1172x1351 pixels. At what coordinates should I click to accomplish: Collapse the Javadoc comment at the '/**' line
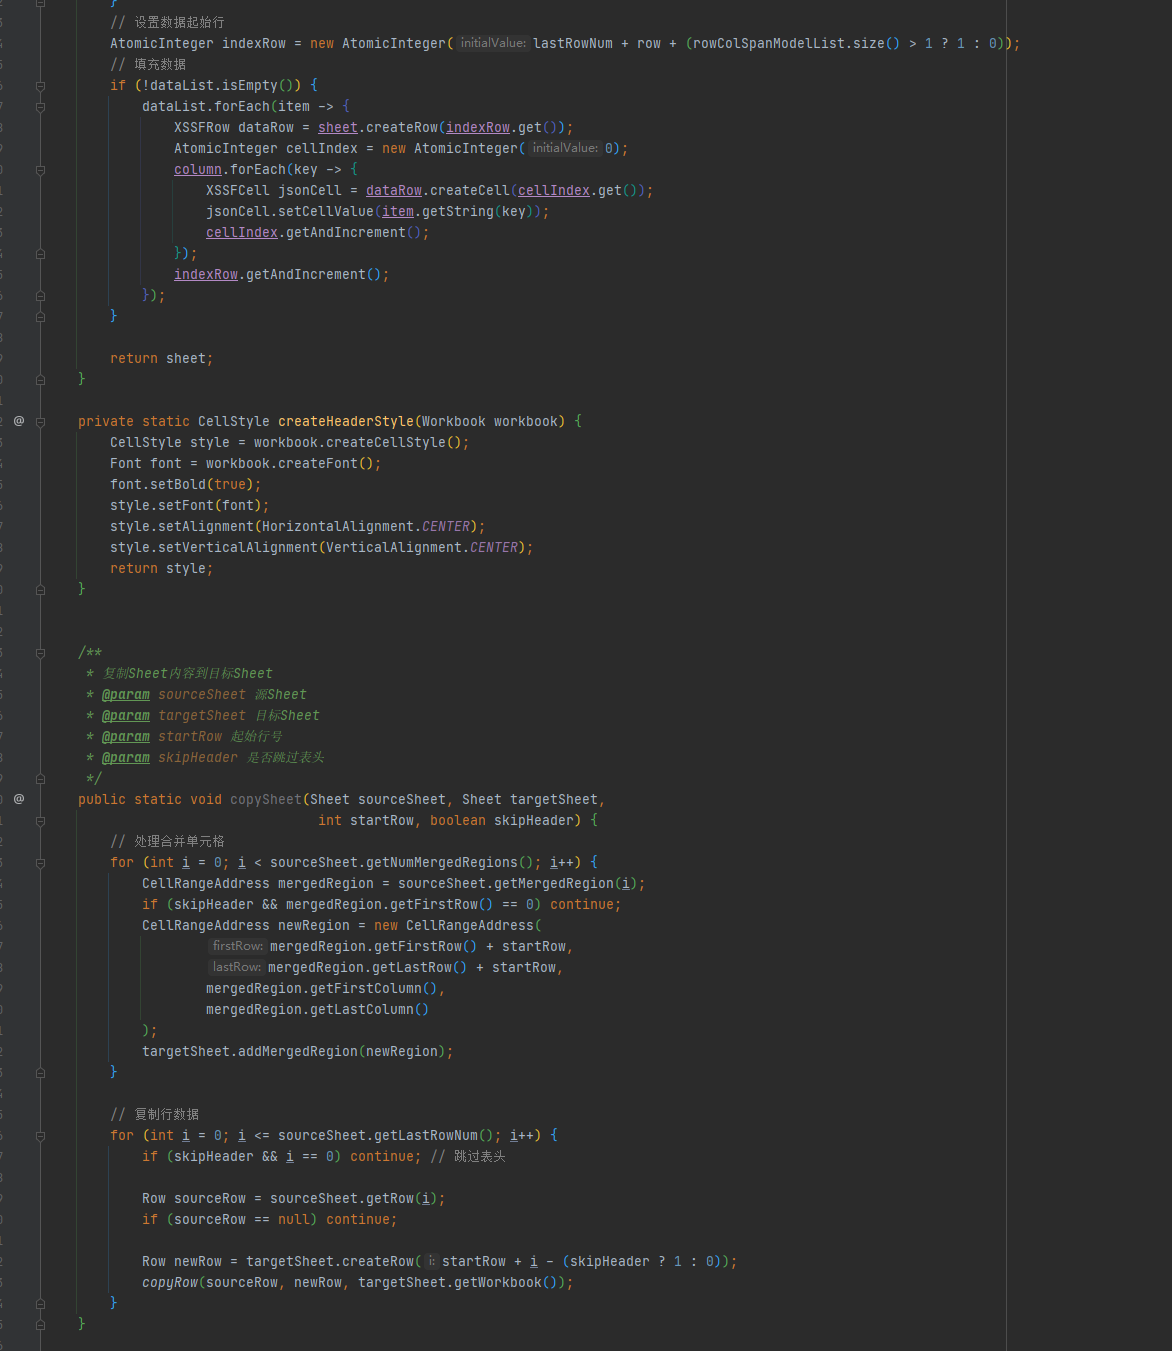(x=40, y=653)
